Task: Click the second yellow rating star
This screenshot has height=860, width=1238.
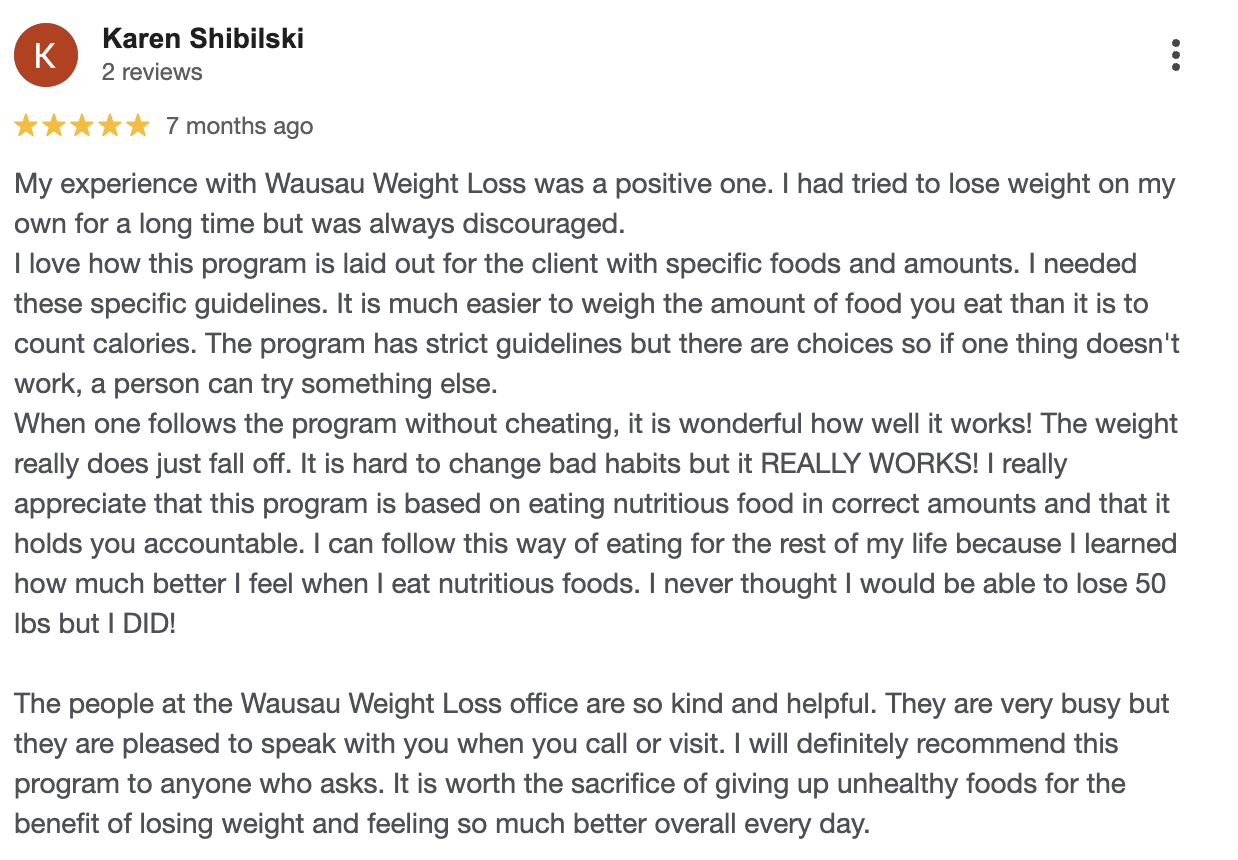Action: click(x=54, y=126)
